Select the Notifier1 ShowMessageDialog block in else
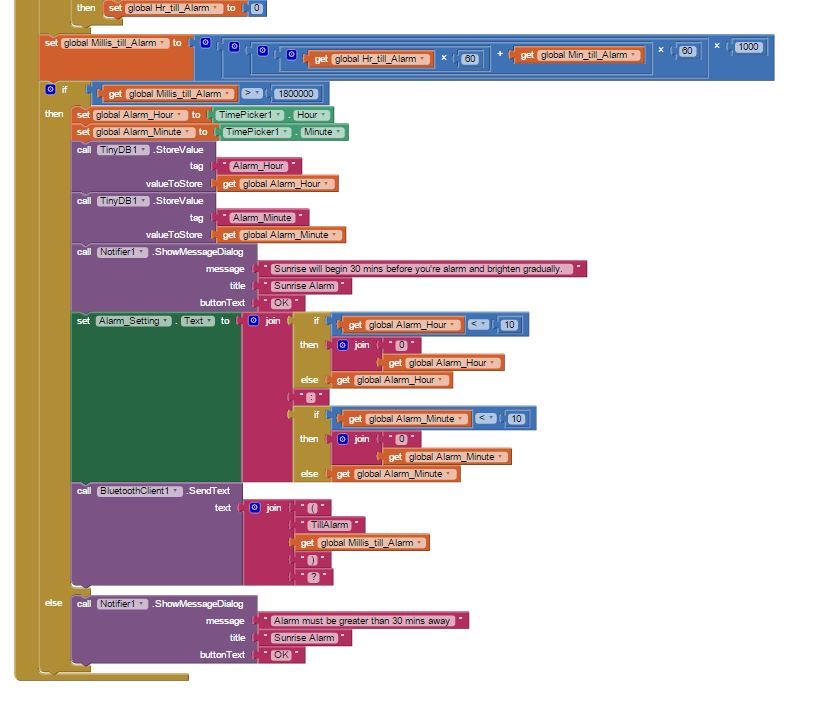Image resolution: width=825 pixels, height=701 pixels. click(x=164, y=604)
